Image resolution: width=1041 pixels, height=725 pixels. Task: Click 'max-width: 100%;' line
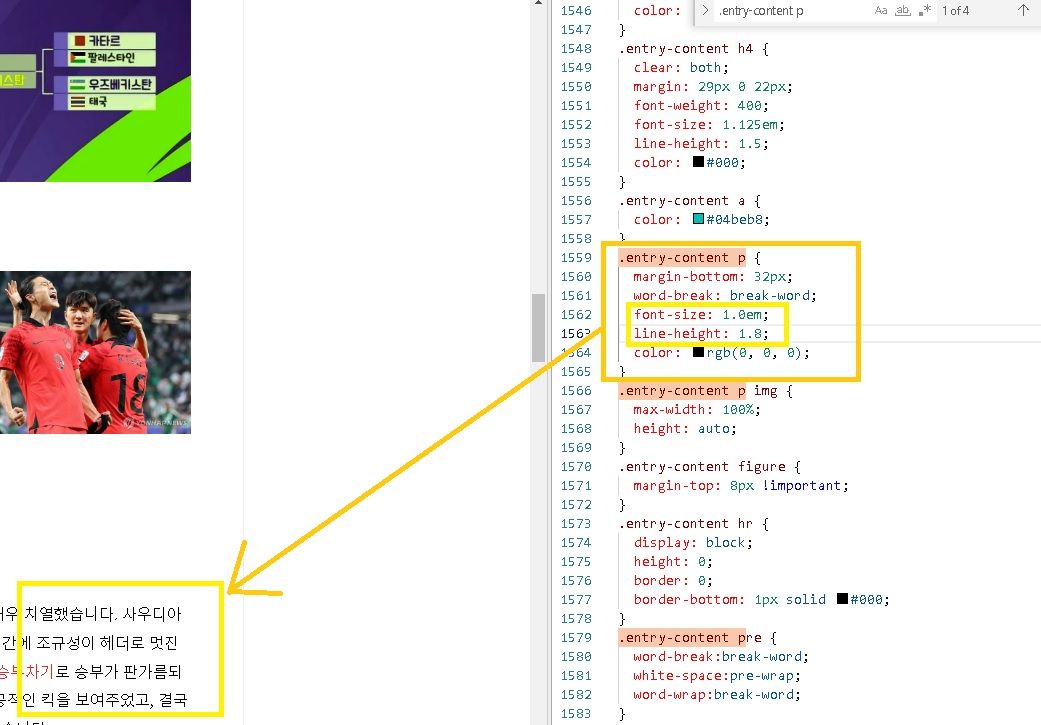tap(697, 410)
